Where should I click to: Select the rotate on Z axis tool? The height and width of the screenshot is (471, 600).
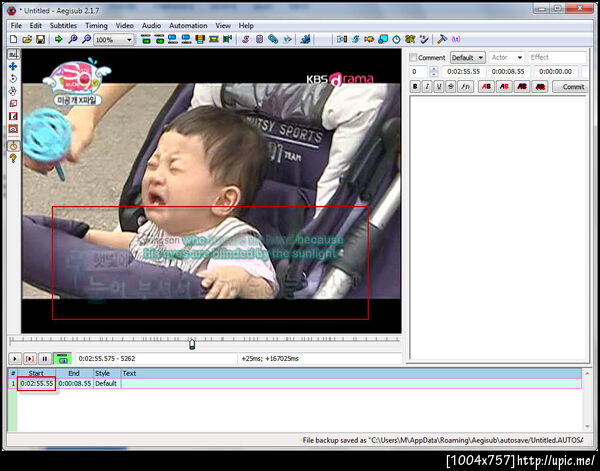pos(13,78)
